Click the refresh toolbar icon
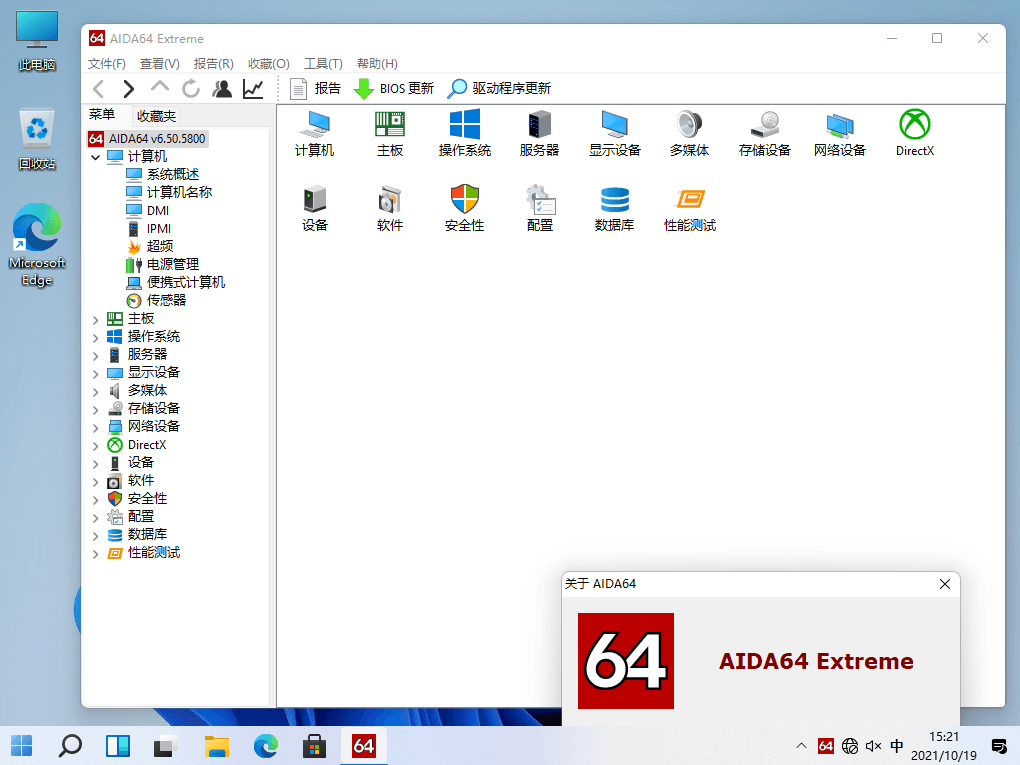1020x765 pixels. [191, 88]
